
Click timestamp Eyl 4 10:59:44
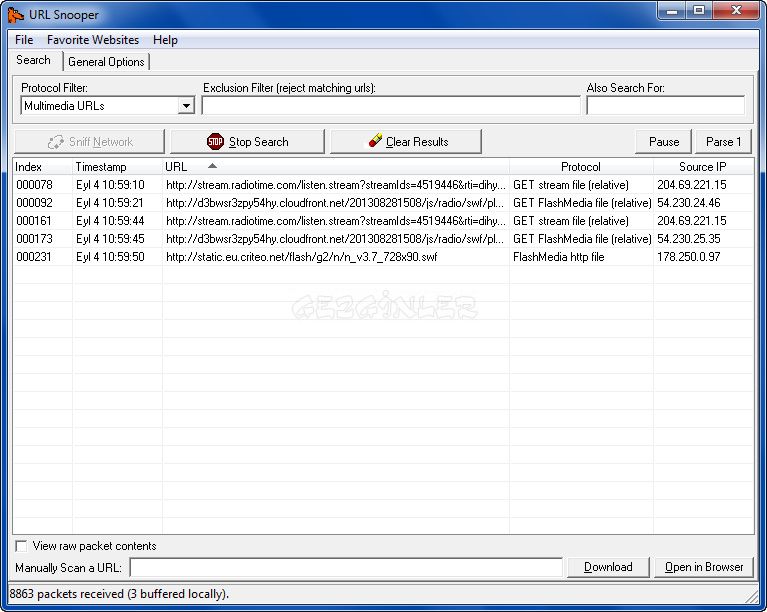point(110,221)
